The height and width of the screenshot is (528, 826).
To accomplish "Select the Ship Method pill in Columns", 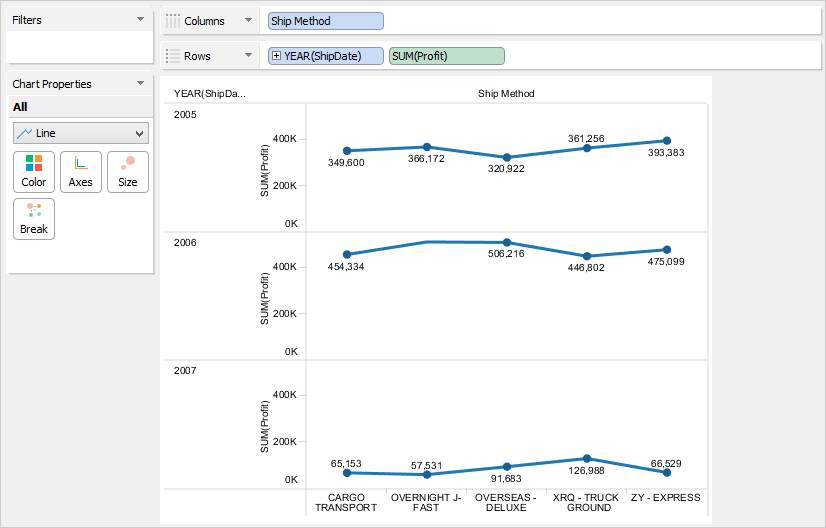I will click(x=326, y=21).
